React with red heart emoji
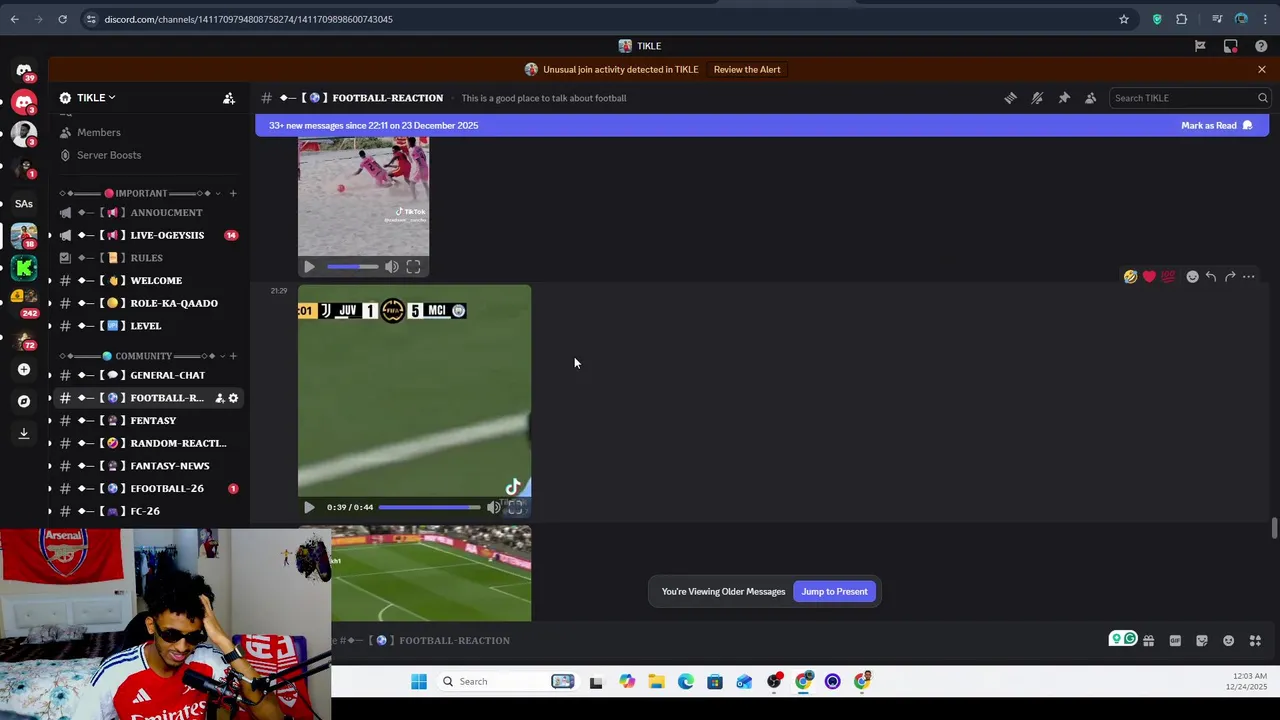 (x=1149, y=277)
